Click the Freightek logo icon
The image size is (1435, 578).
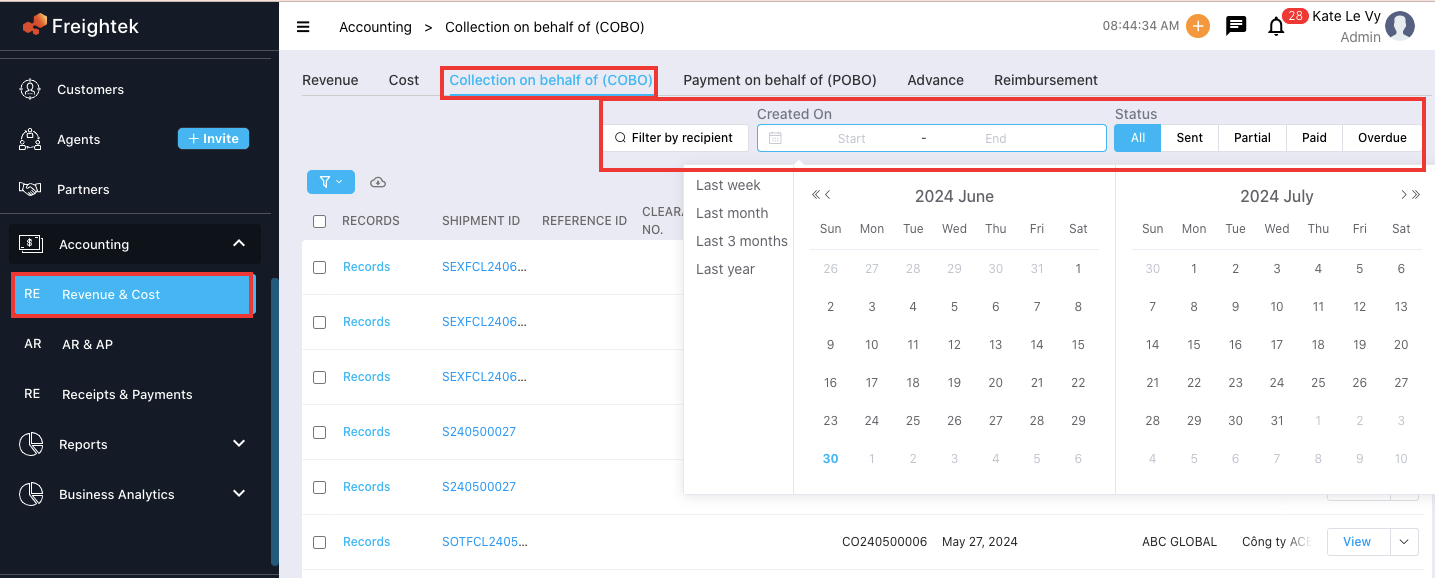35,25
